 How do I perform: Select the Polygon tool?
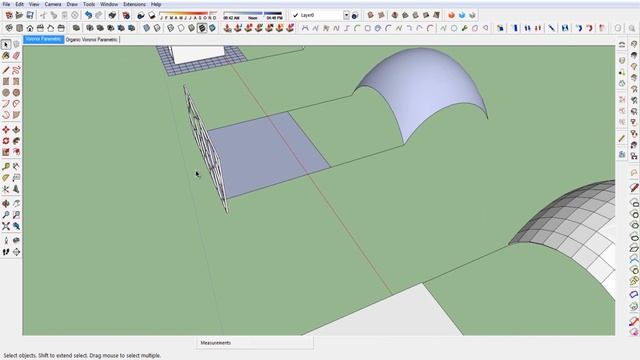click(x=16, y=93)
